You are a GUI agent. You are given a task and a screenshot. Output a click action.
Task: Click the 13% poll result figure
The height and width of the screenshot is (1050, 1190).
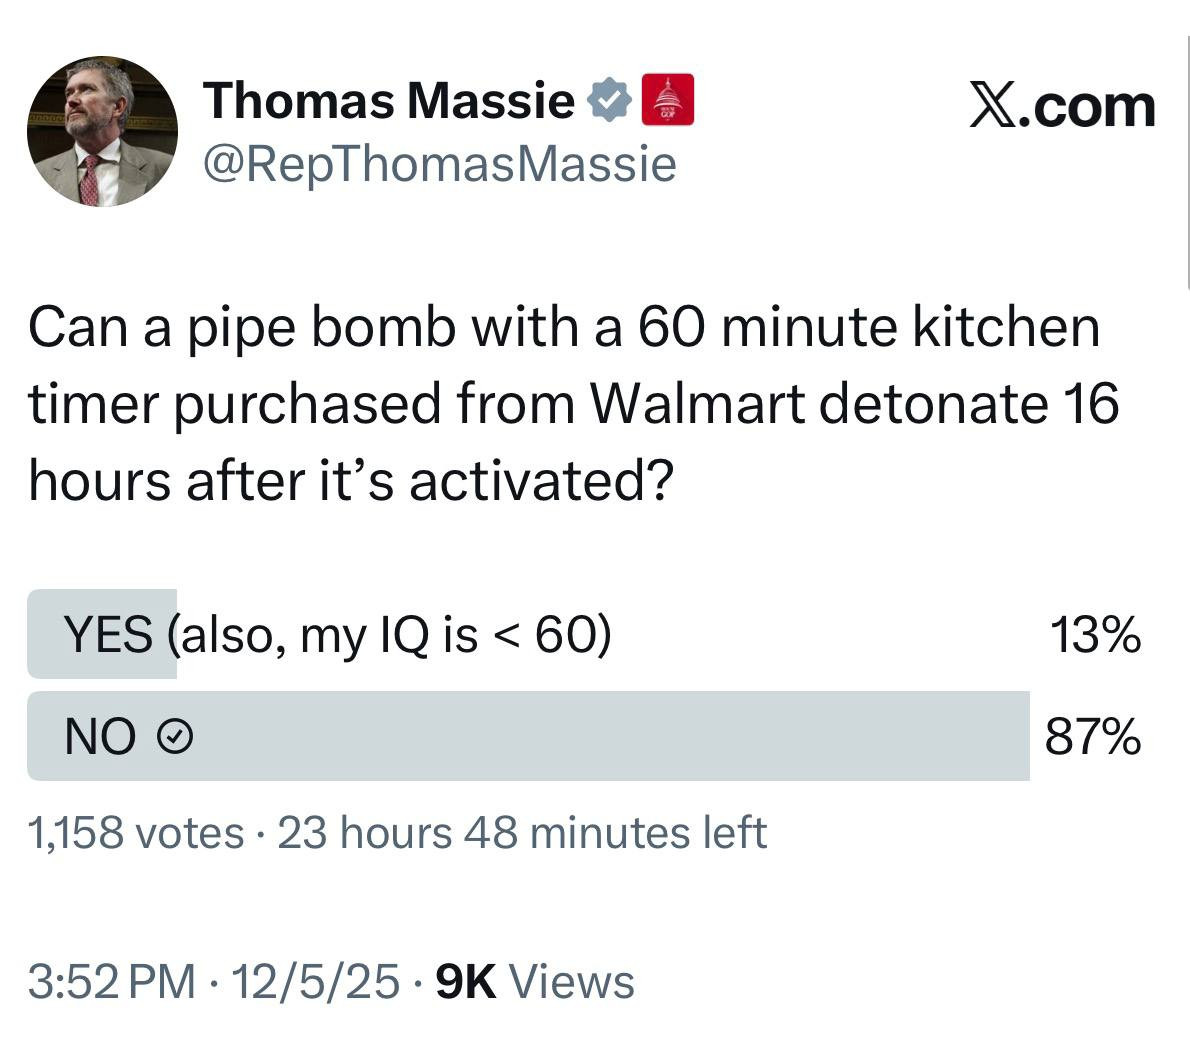(1093, 635)
